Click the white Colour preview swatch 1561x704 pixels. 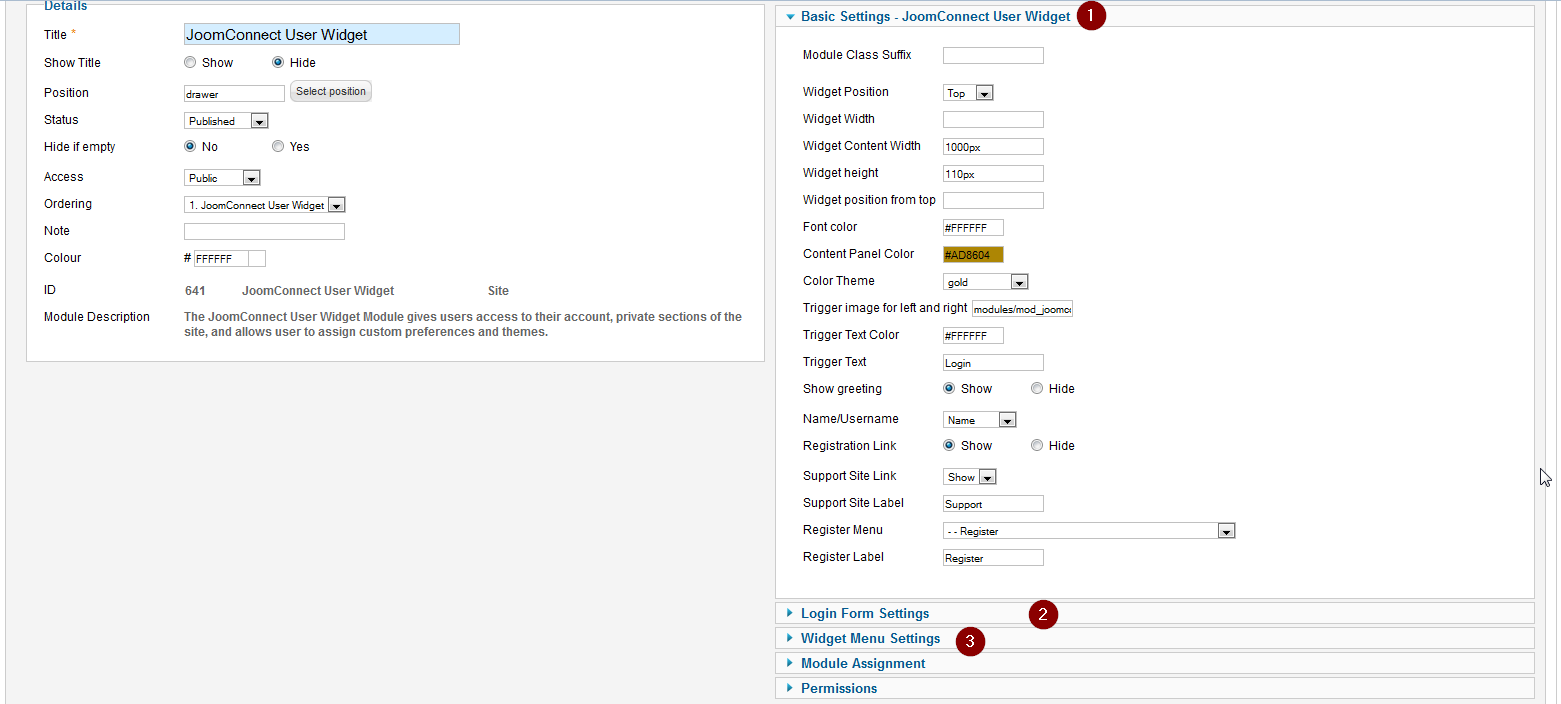[256, 258]
